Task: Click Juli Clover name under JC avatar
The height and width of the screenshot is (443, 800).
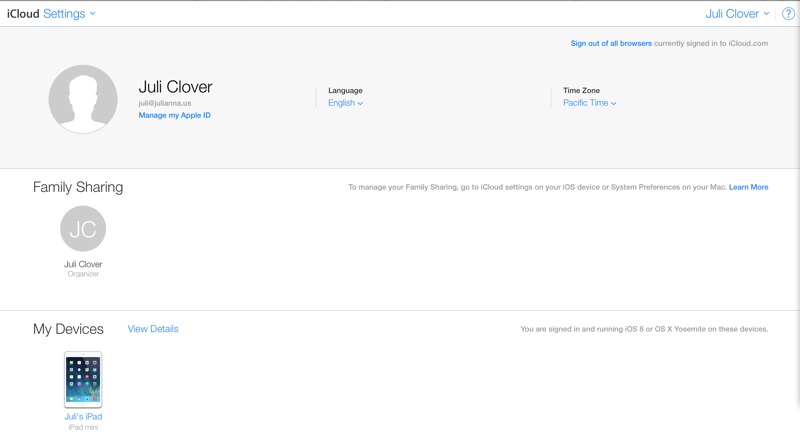Action: coord(83,264)
